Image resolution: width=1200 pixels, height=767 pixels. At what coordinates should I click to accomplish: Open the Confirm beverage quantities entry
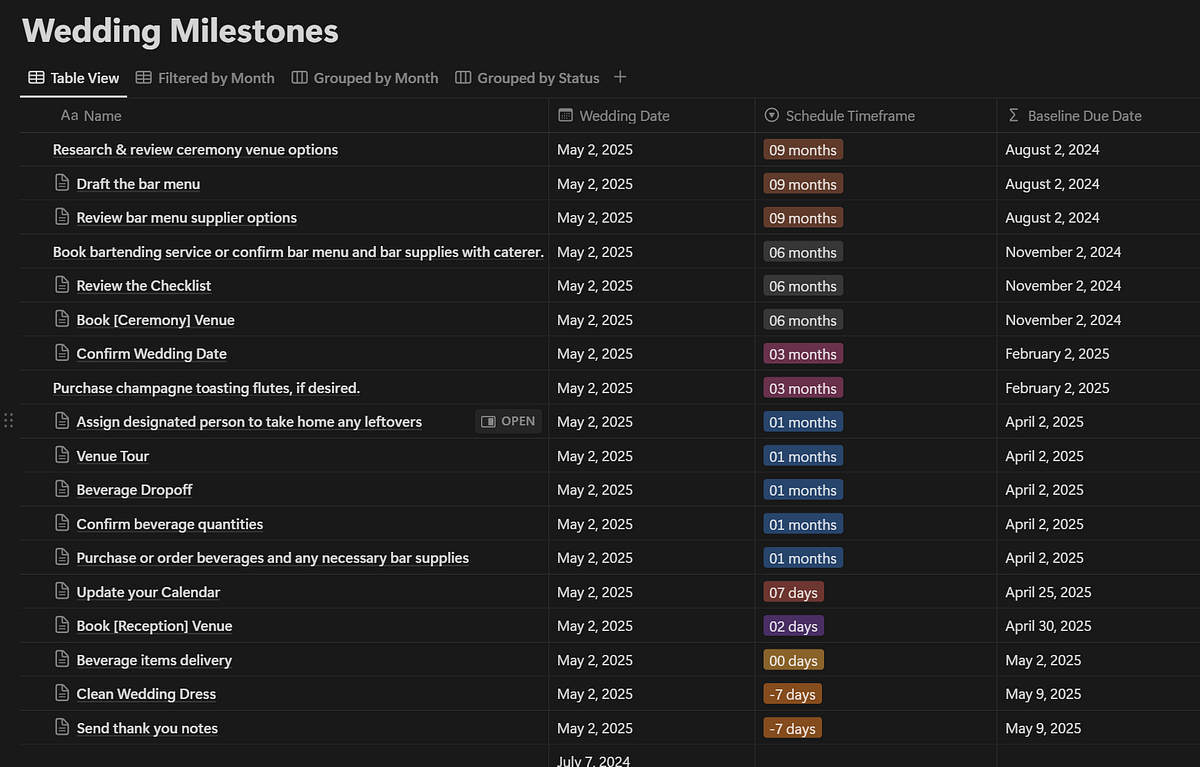[170, 523]
